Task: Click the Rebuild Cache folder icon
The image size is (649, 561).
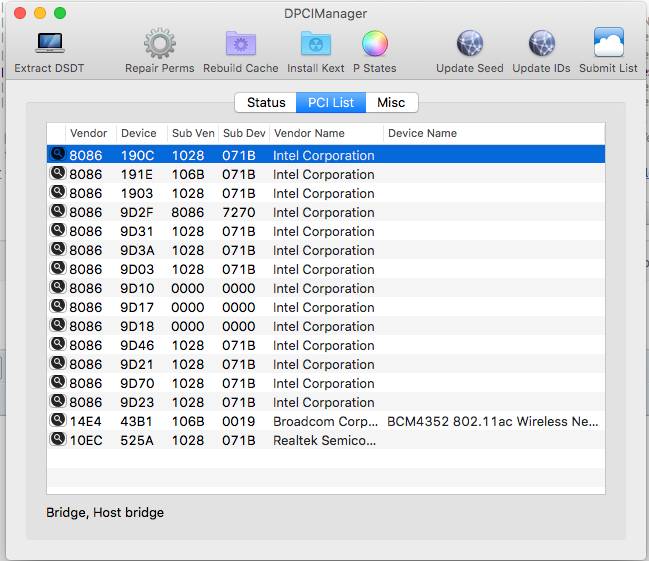Action: (240, 45)
